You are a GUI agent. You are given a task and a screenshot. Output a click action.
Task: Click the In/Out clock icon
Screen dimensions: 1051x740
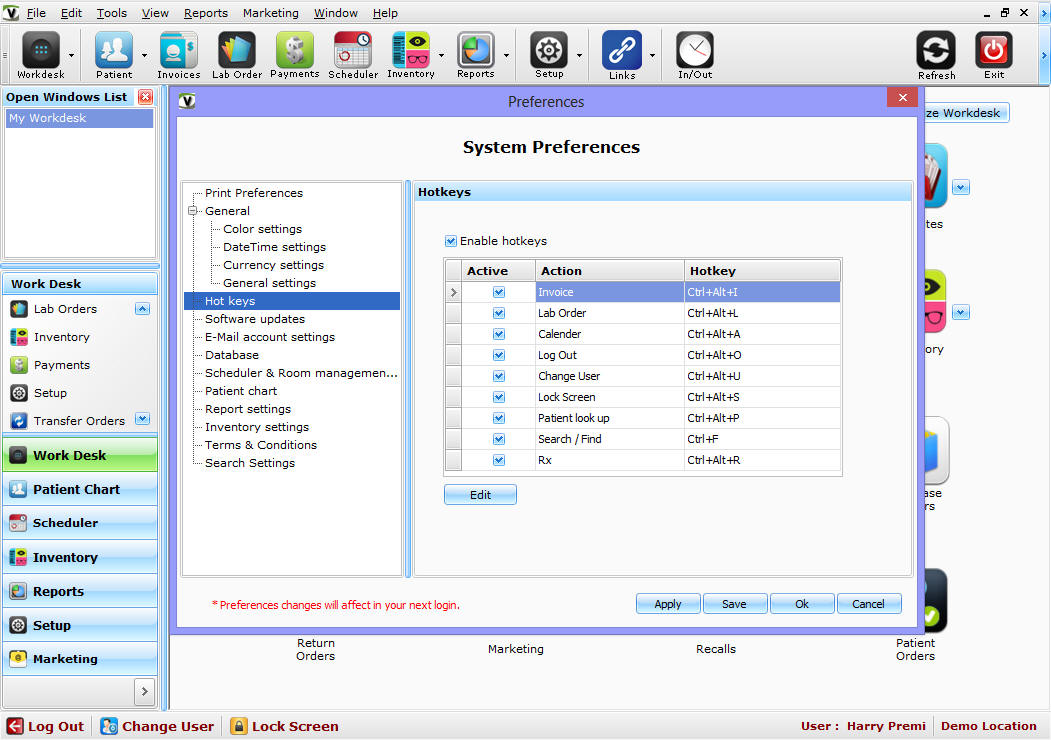694,50
